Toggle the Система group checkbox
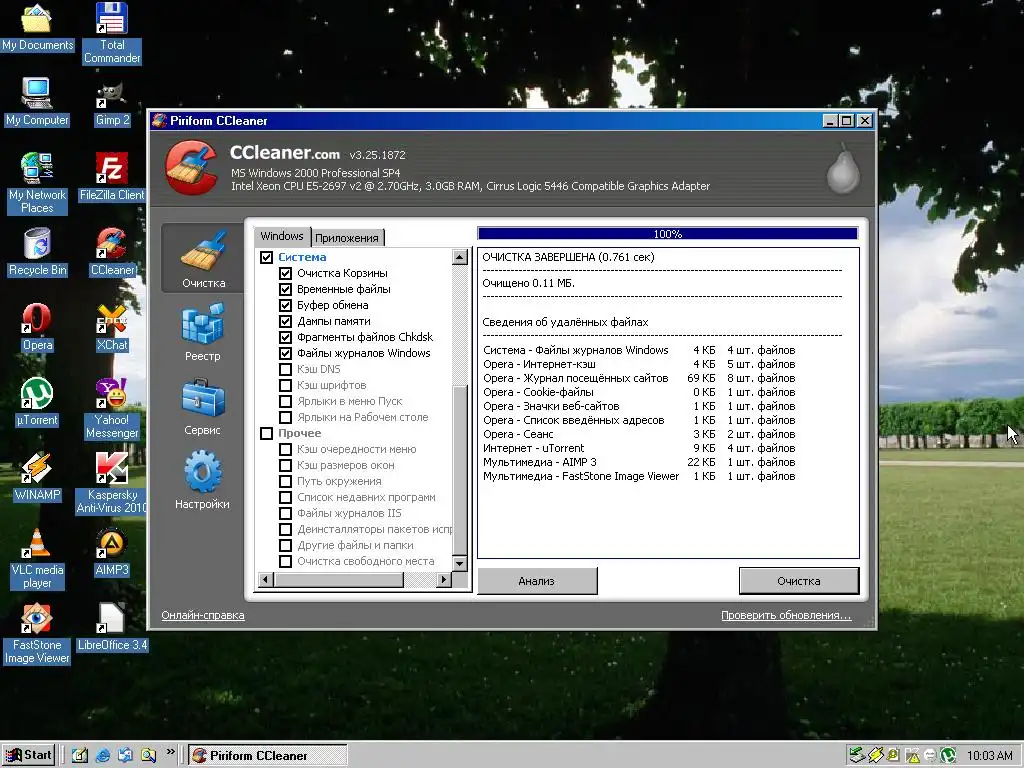The width and height of the screenshot is (1024, 768). click(266, 257)
